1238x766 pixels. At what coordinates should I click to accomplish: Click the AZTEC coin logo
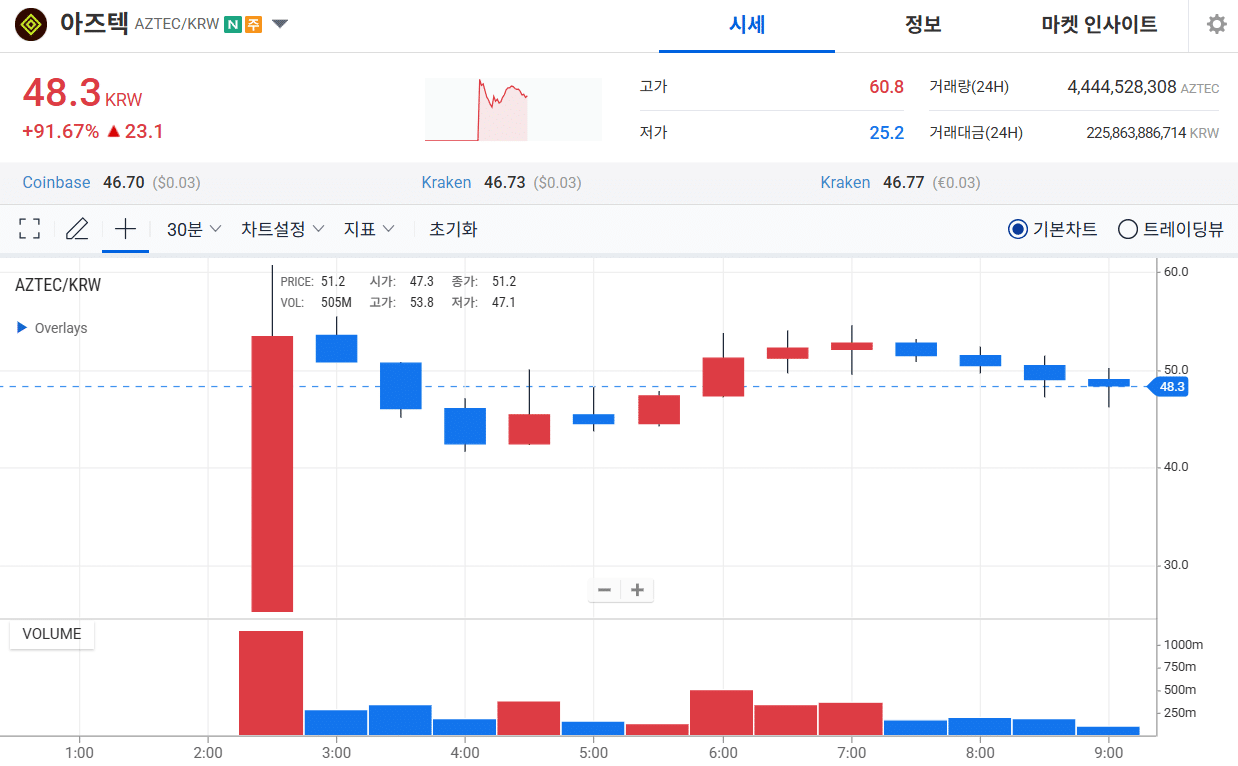(30, 24)
